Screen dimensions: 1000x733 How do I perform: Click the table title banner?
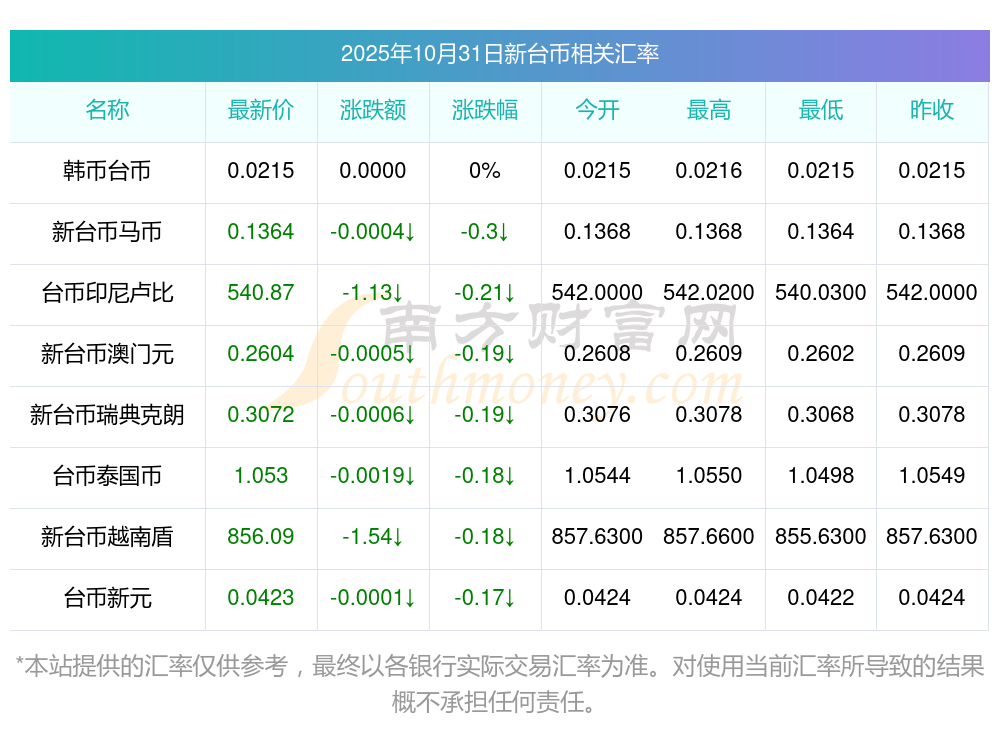tap(499, 54)
